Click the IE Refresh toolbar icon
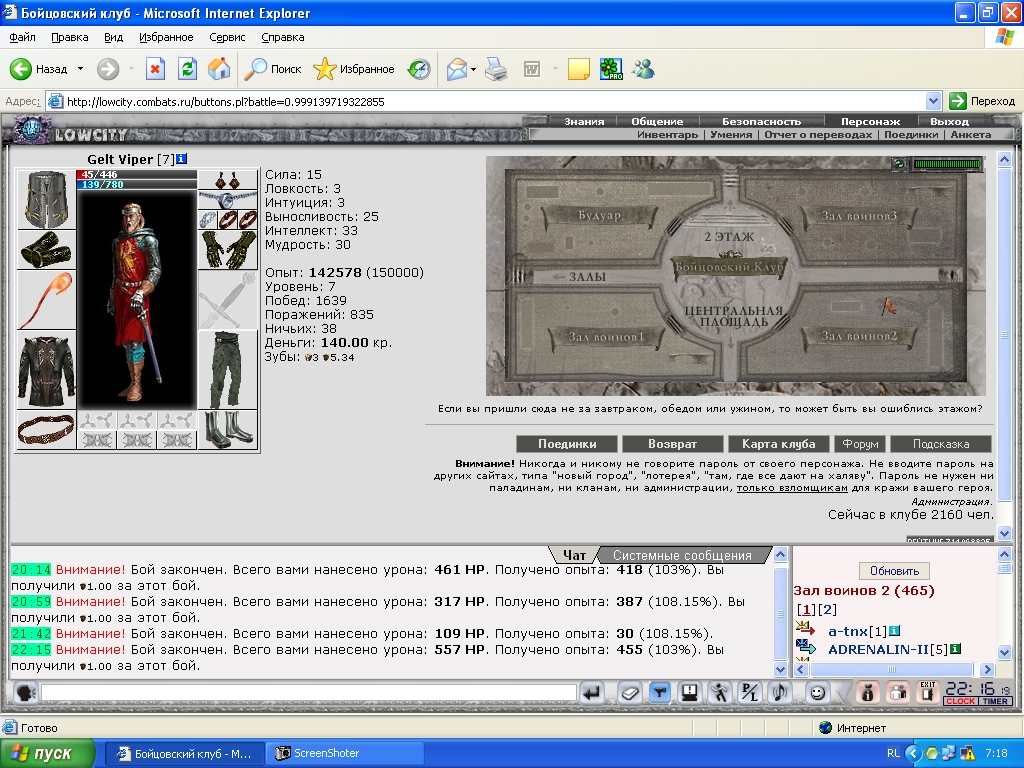 point(187,69)
